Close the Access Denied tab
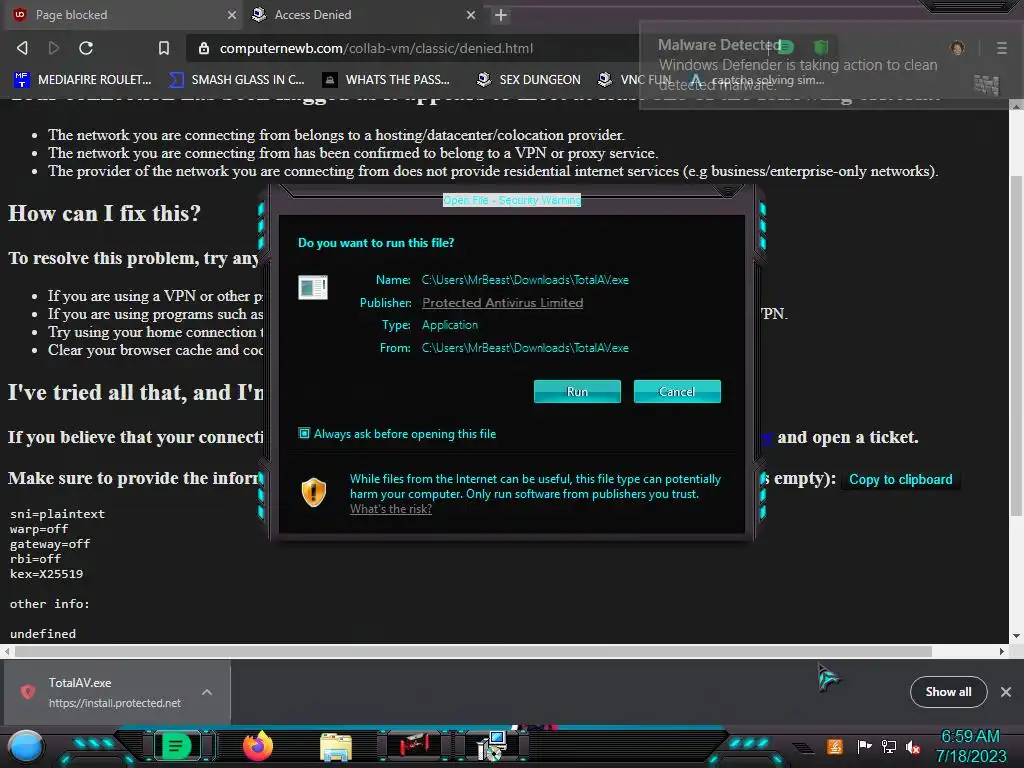 click(x=471, y=14)
